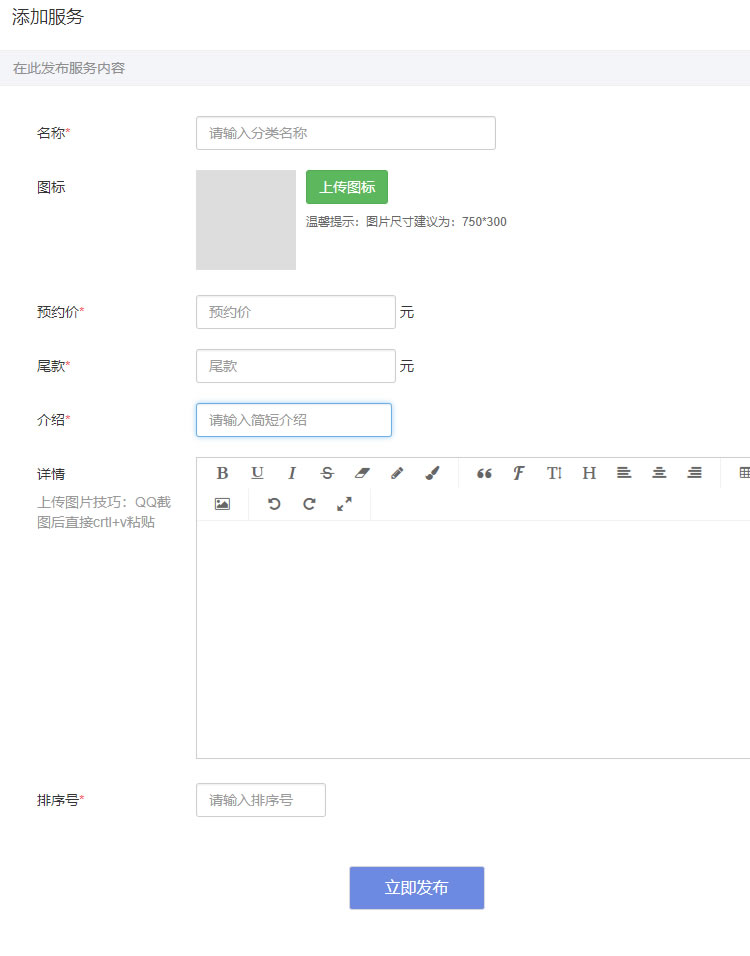Click the 预约价 price input field
This screenshot has width=750, height=956.
[x=295, y=312]
